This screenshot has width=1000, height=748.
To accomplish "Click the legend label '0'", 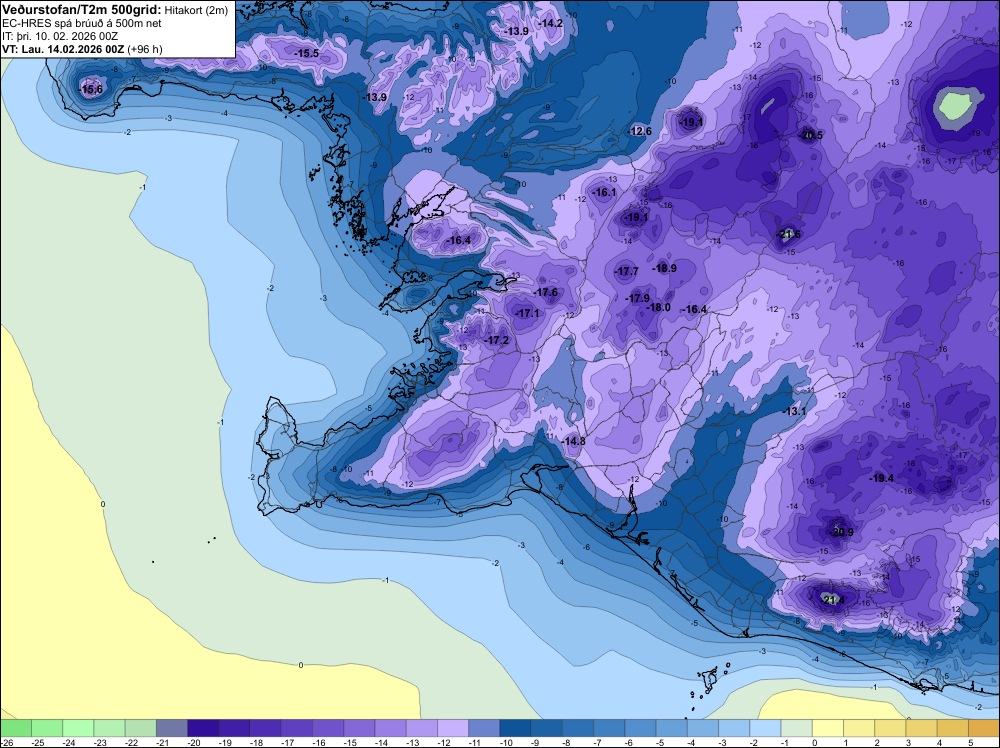I will 815,743.
